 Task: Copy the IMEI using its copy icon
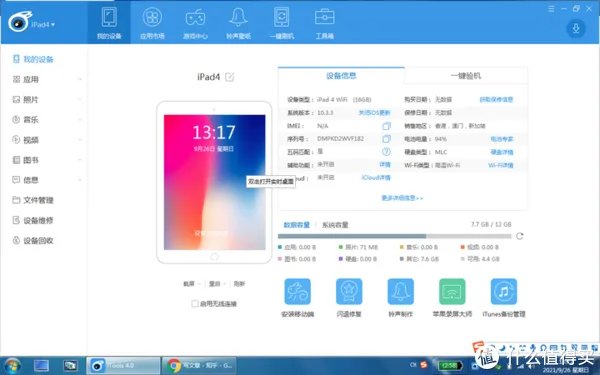(386, 126)
